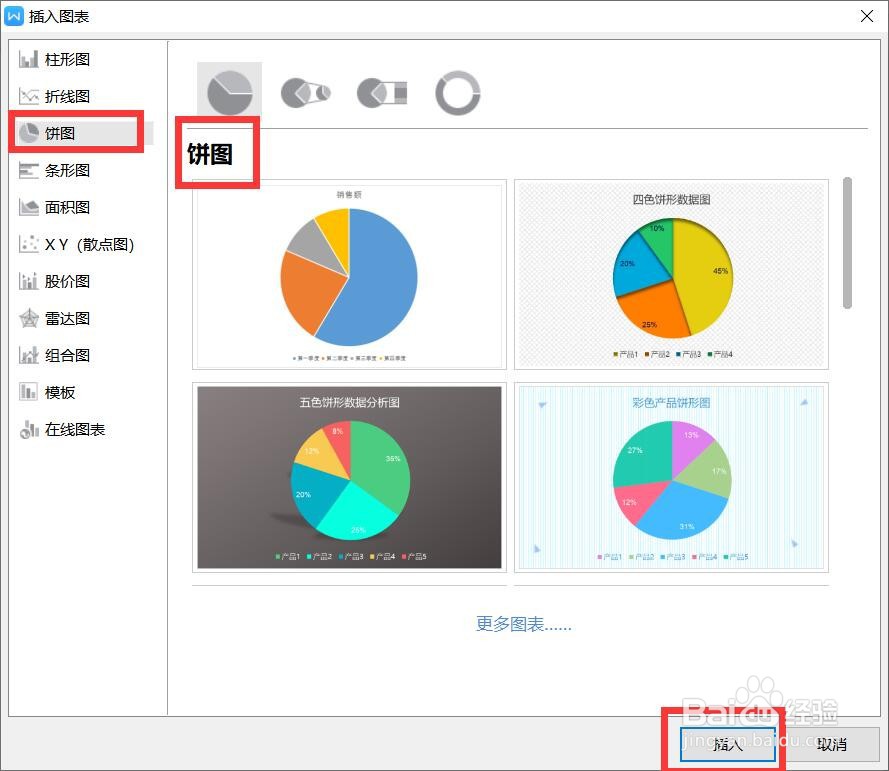Open the 在线图表 category
This screenshot has height=771, width=889.
pyautogui.click(x=70, y=429)
